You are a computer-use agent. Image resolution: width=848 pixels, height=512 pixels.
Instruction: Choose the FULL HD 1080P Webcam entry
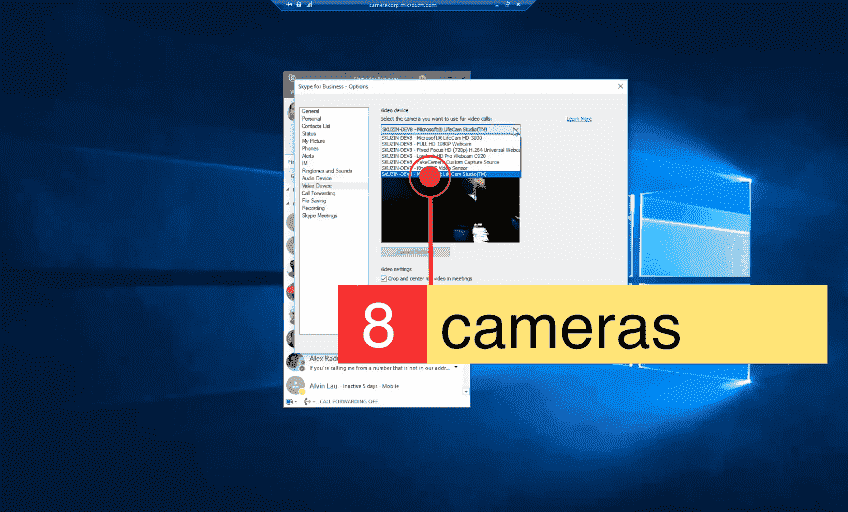(x=450, y=144)
